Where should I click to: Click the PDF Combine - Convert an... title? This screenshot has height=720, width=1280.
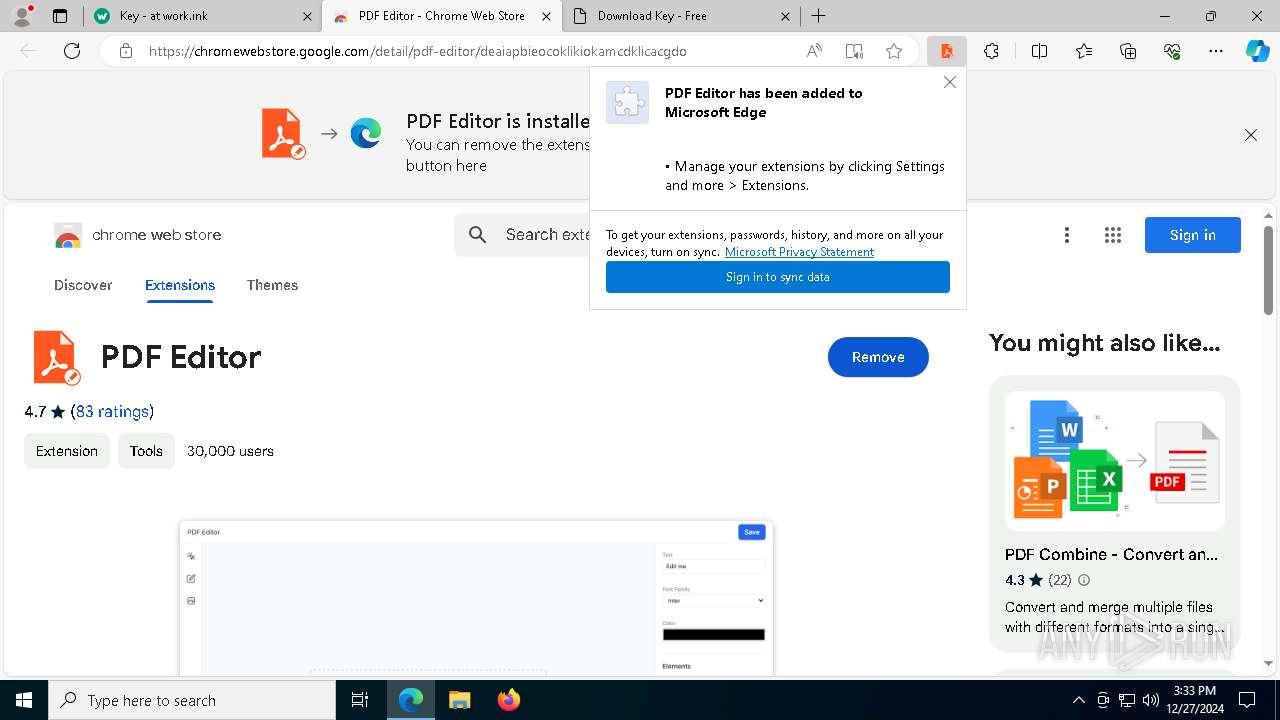[1111, 554]
